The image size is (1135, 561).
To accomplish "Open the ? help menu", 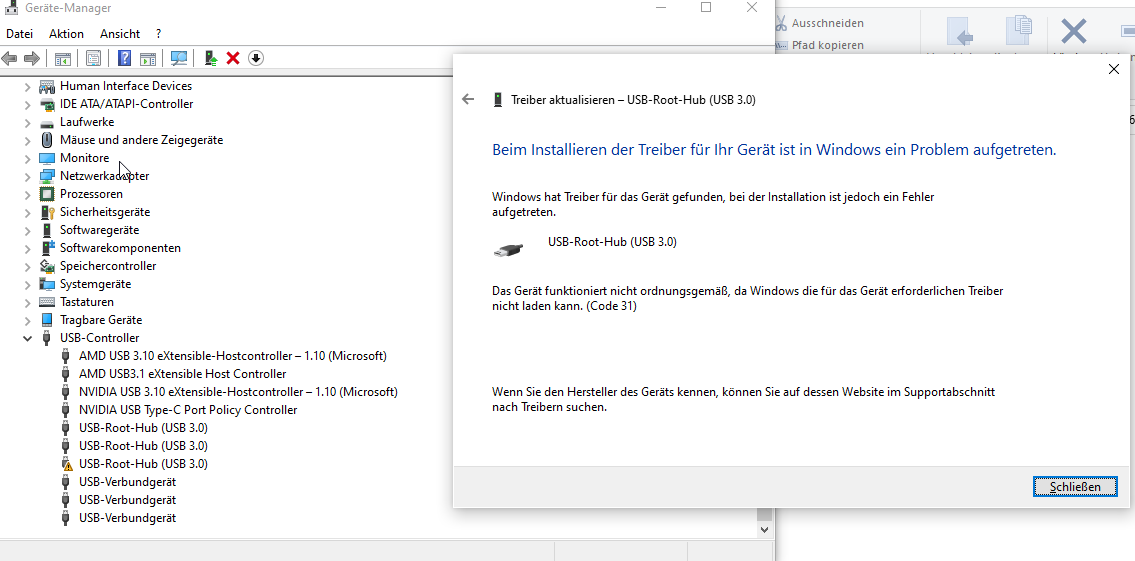I will [x=159, y=33].
